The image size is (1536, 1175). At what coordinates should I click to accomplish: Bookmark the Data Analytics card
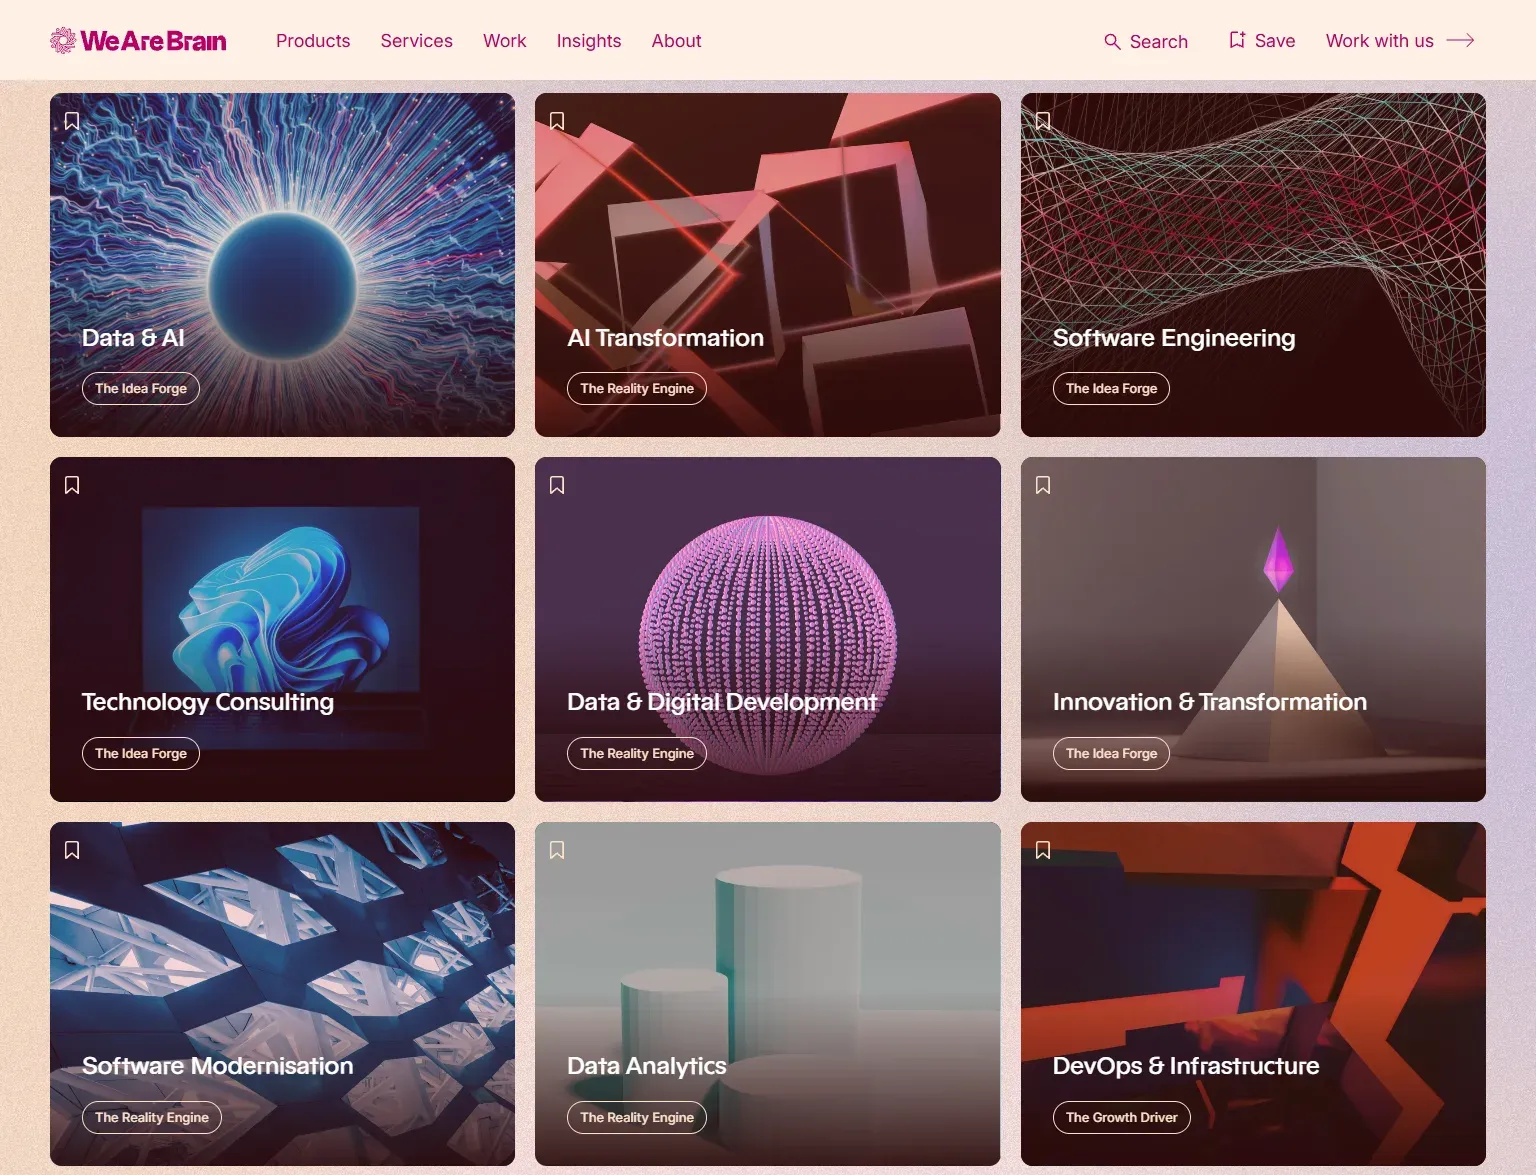point(557,850)
